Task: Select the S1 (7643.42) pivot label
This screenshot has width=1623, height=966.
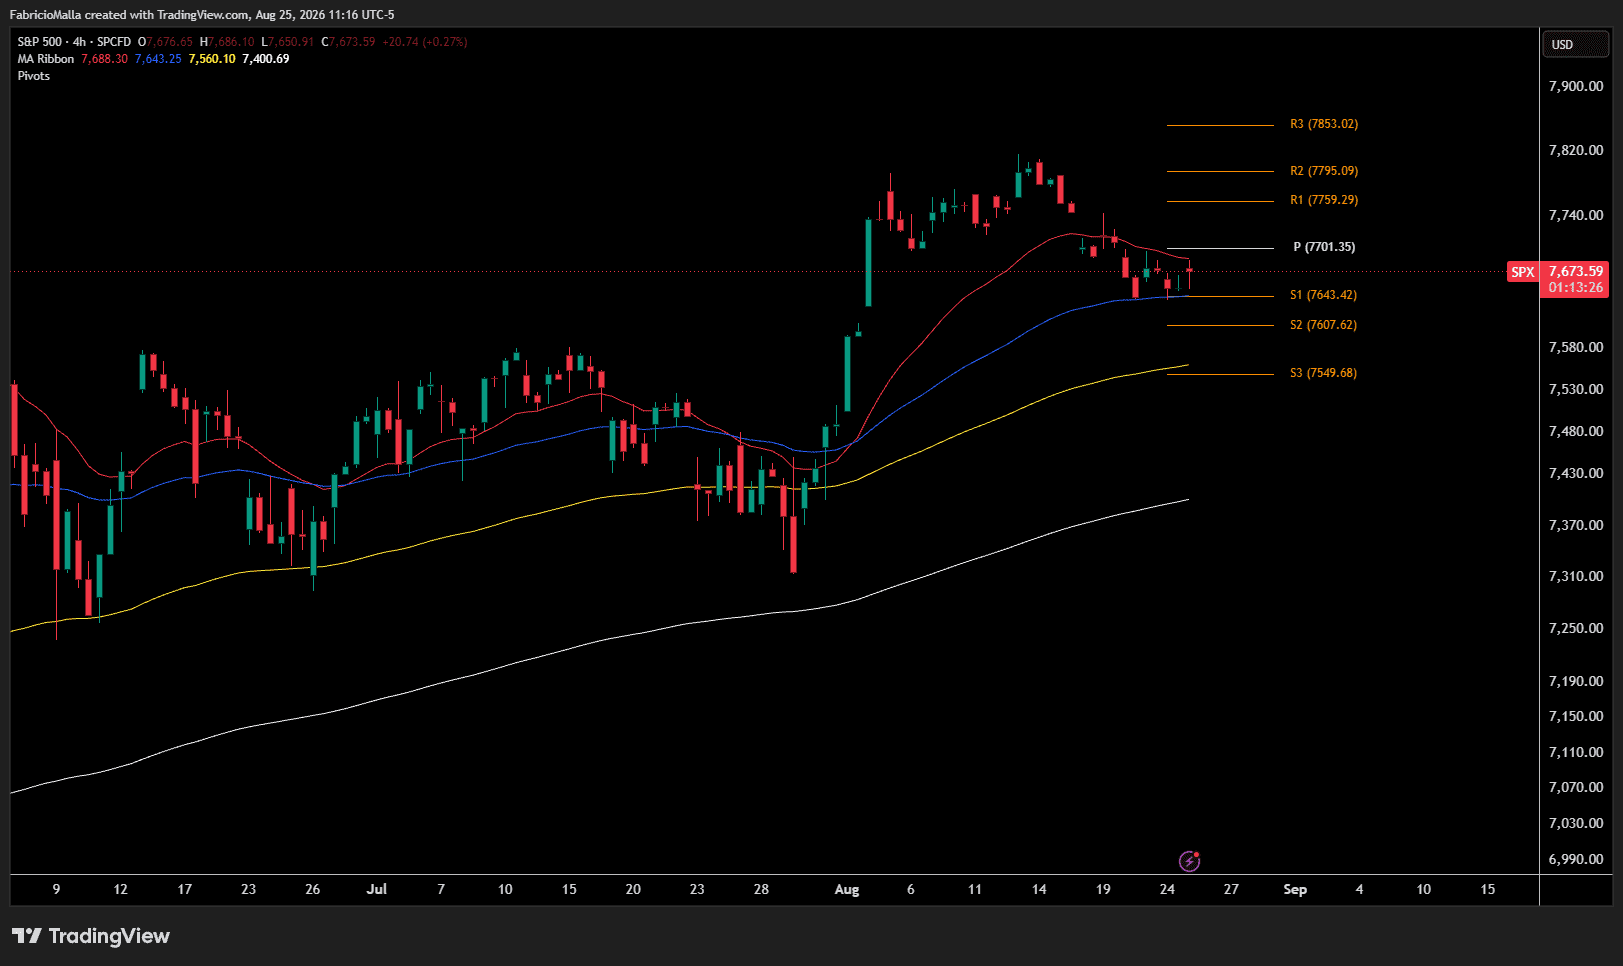Action: 1323,295
